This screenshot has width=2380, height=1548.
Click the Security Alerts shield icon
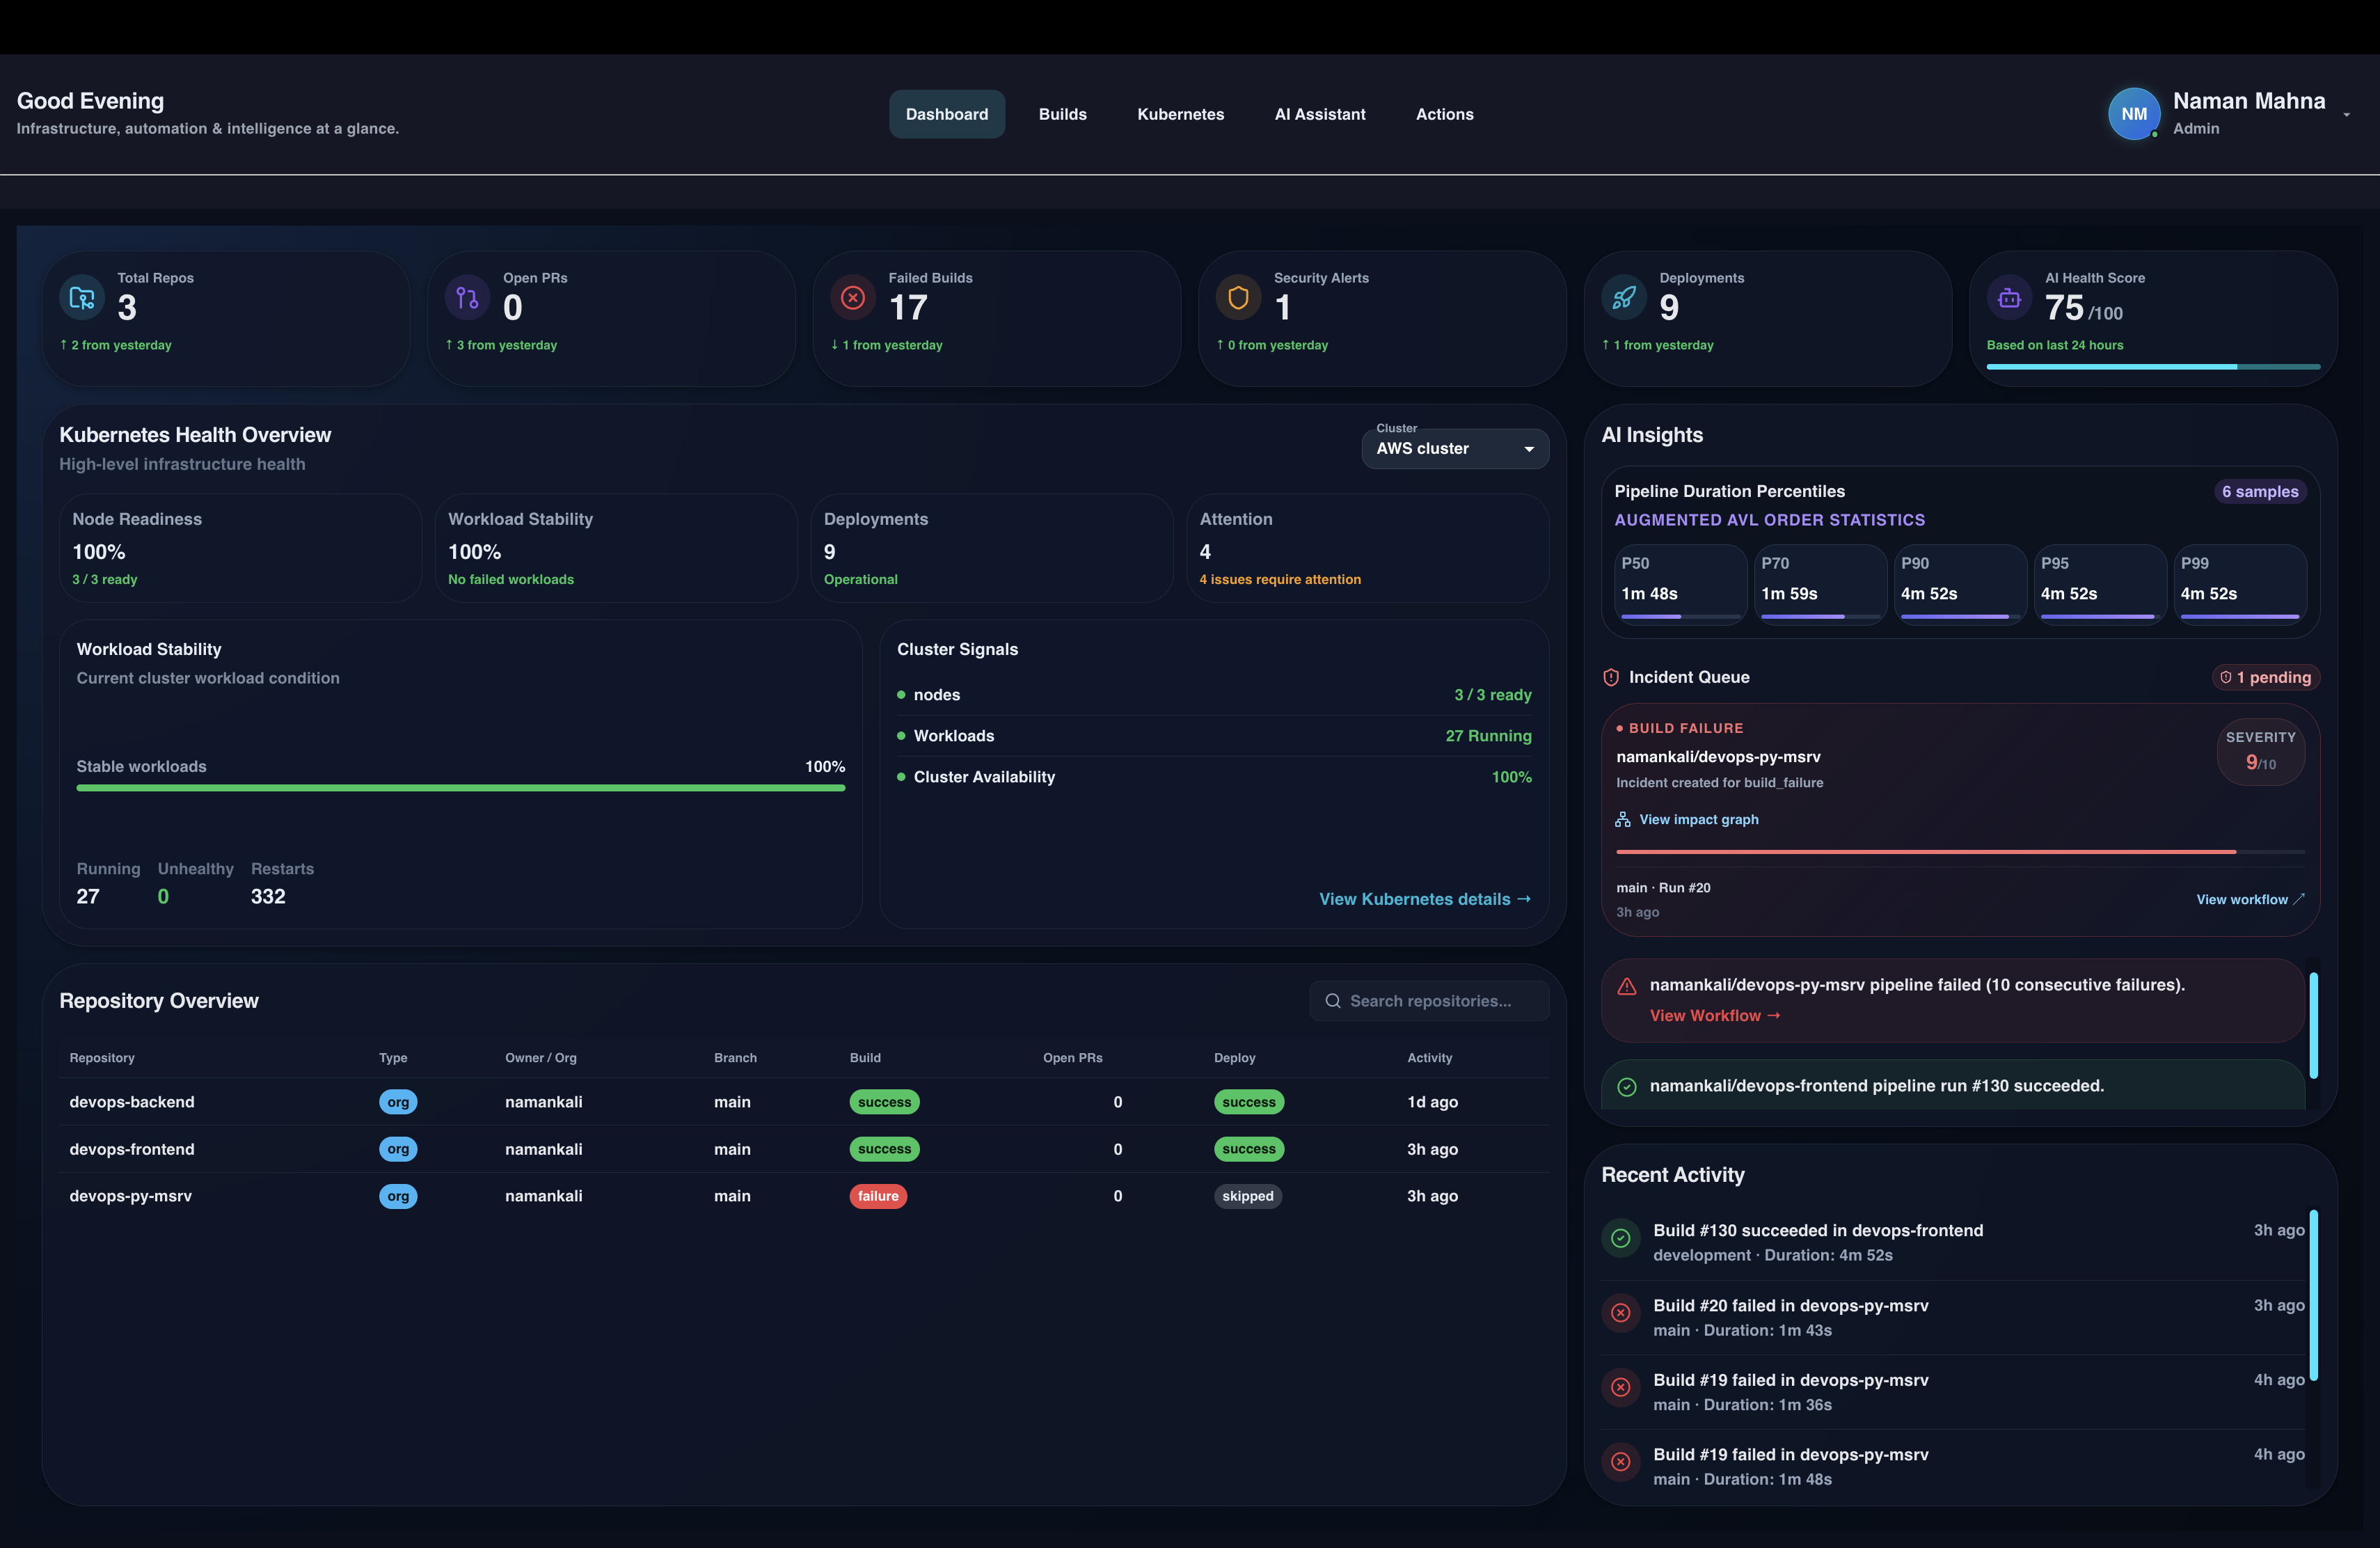pos(1238,298)
